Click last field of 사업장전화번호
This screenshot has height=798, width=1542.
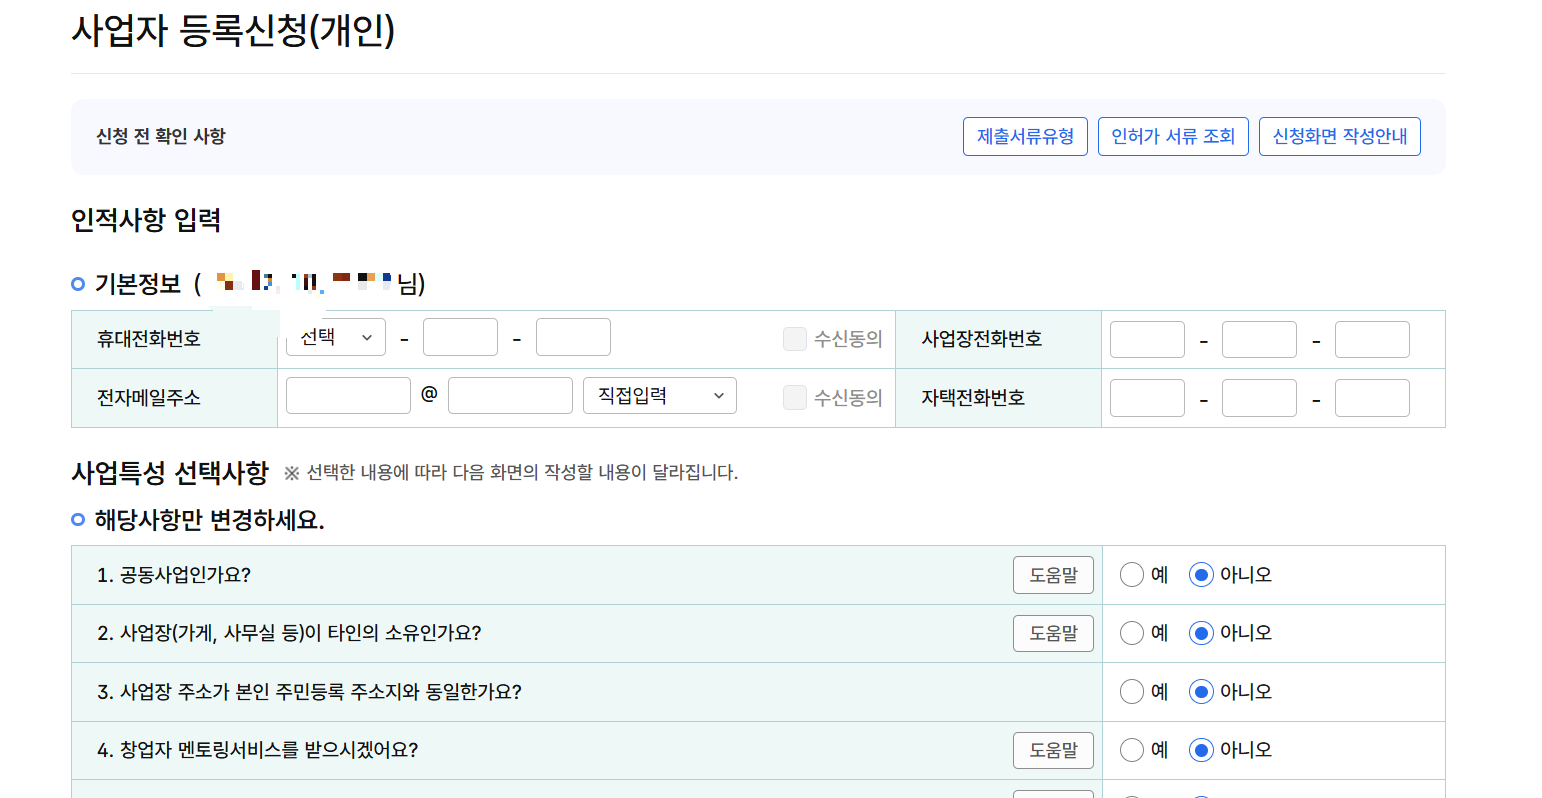tap(1372, 340)
